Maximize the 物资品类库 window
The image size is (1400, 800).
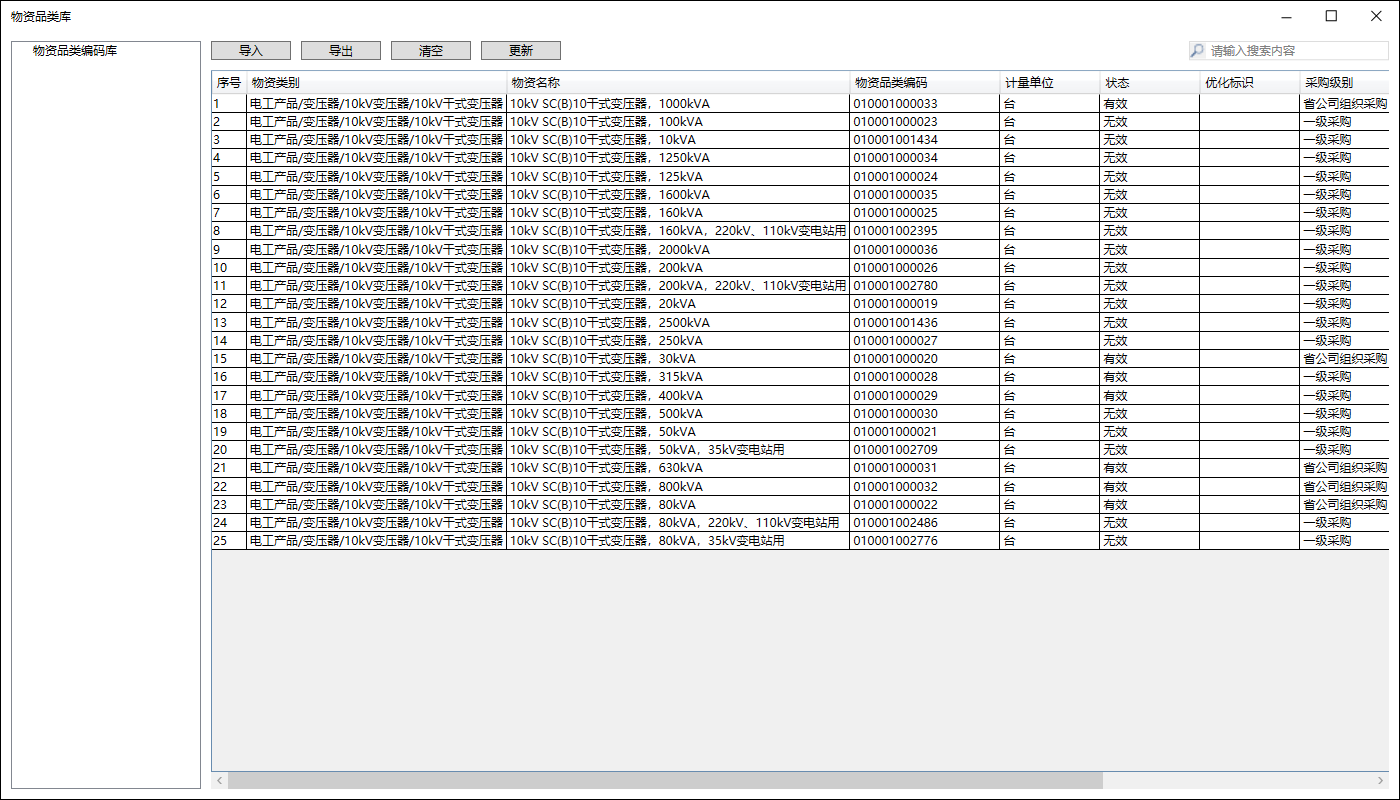click(1331, 16)
